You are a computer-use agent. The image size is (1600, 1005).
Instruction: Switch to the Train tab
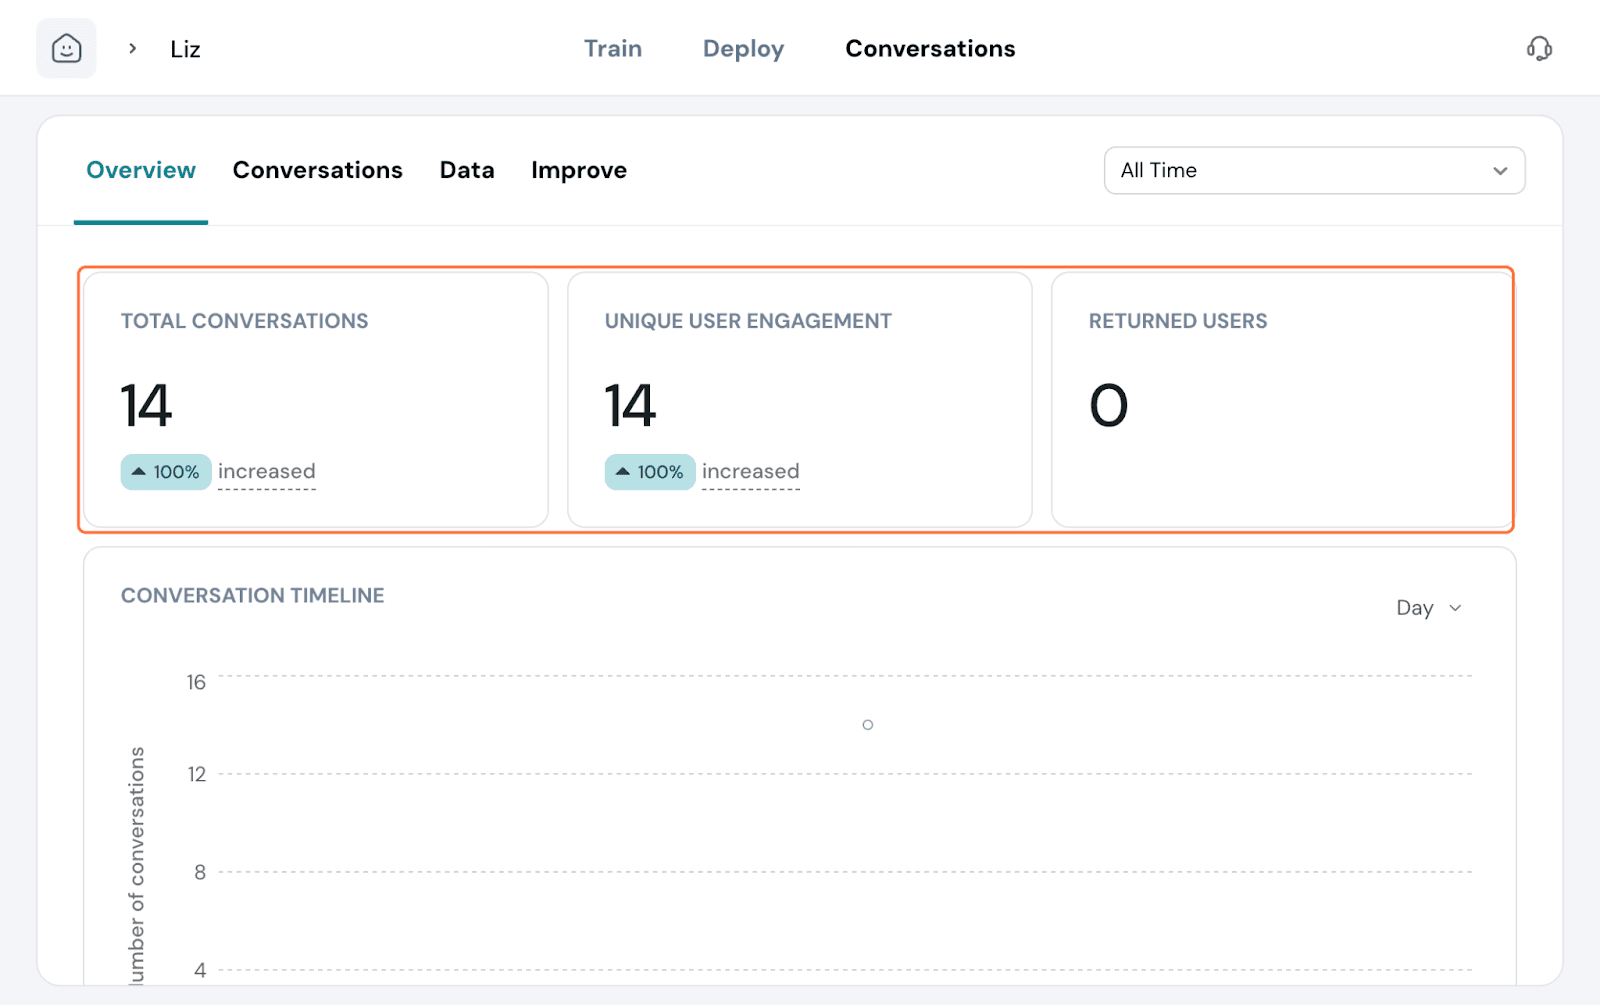point(613,49)
